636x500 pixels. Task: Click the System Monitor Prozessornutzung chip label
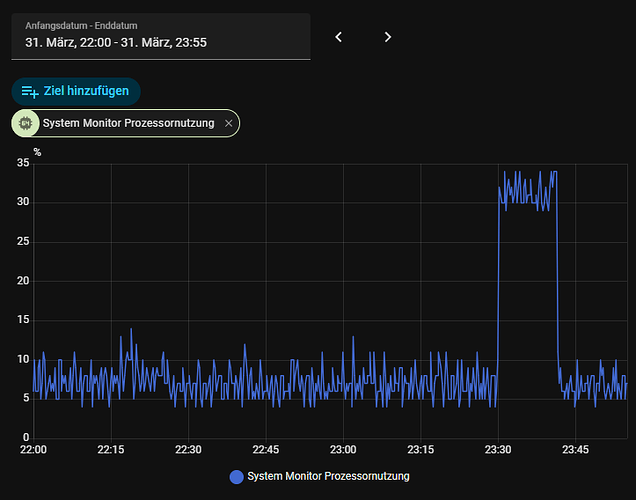point(129,123)
